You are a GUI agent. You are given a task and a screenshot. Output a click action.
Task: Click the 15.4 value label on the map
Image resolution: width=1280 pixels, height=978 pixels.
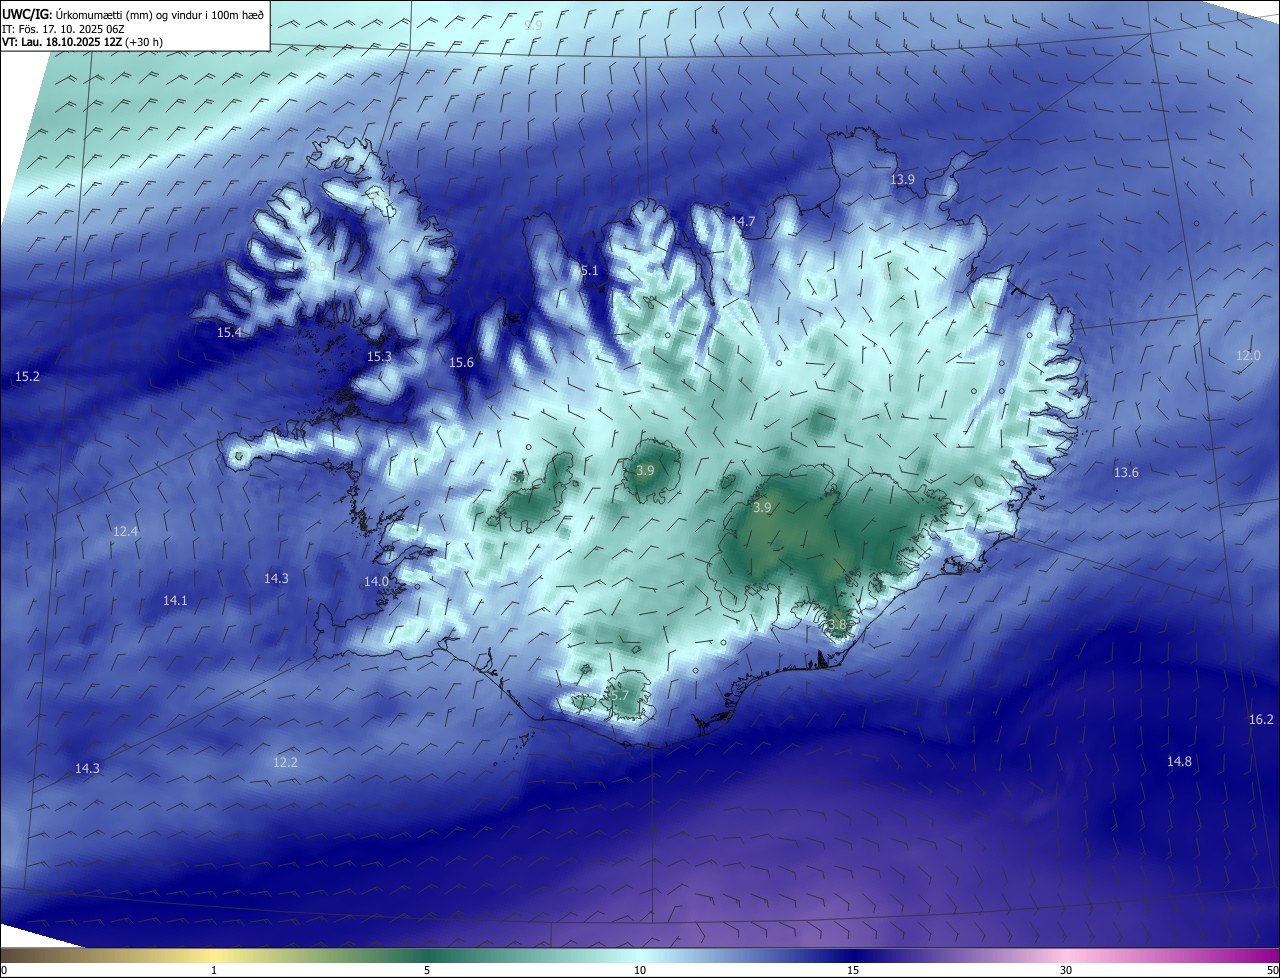(230, 332)
